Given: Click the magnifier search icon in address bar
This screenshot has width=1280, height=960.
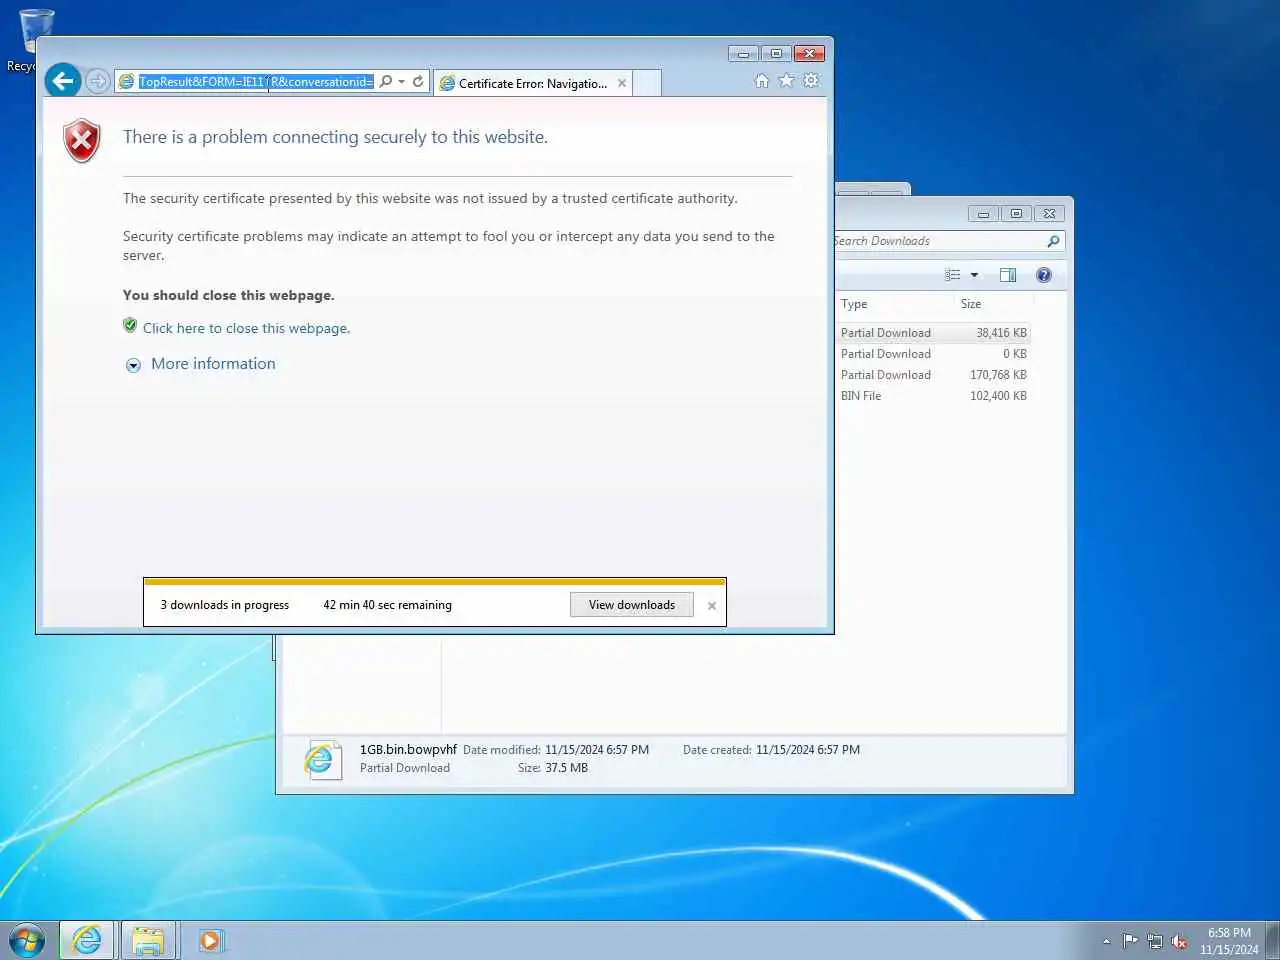Looking at the screenshot, I should (x=385, y=81).
